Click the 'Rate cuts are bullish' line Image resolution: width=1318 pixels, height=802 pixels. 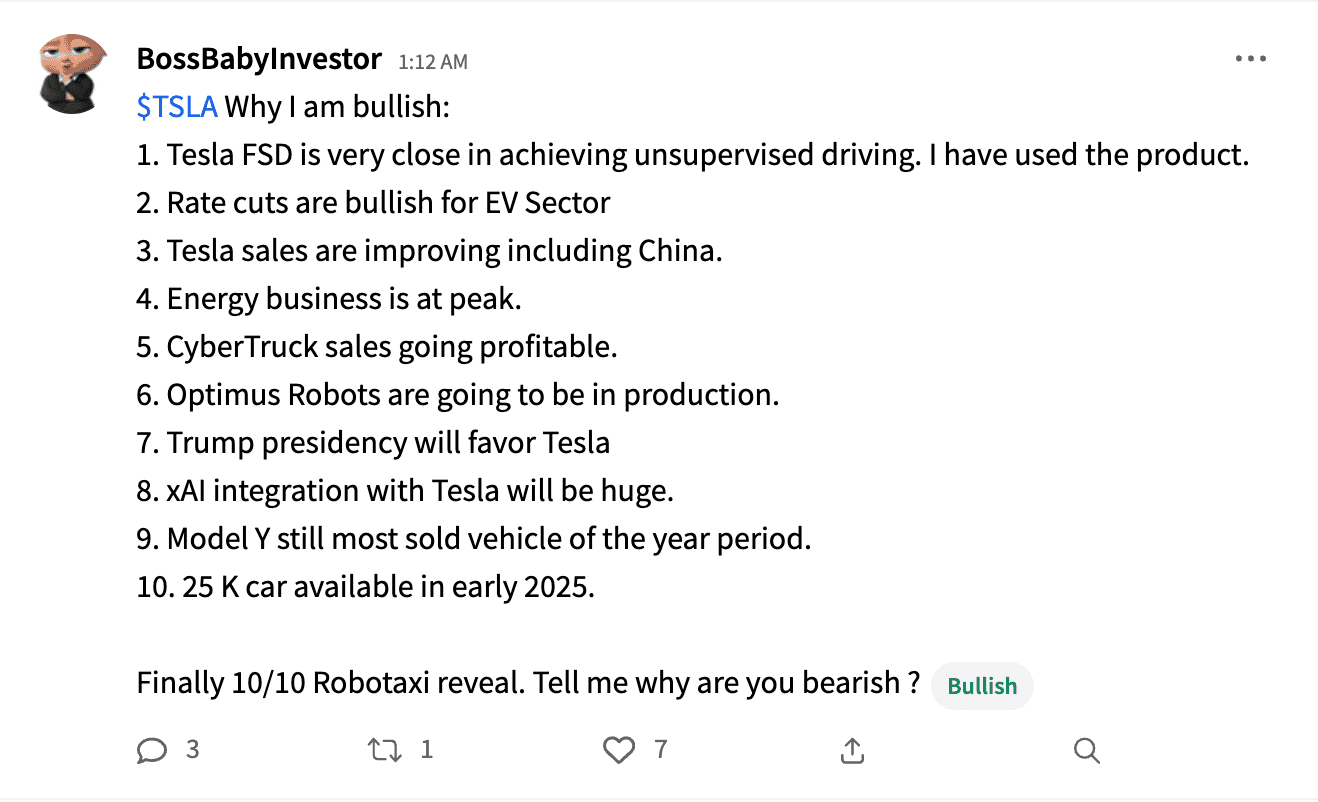pyautogui.click(x=373, y=203)
